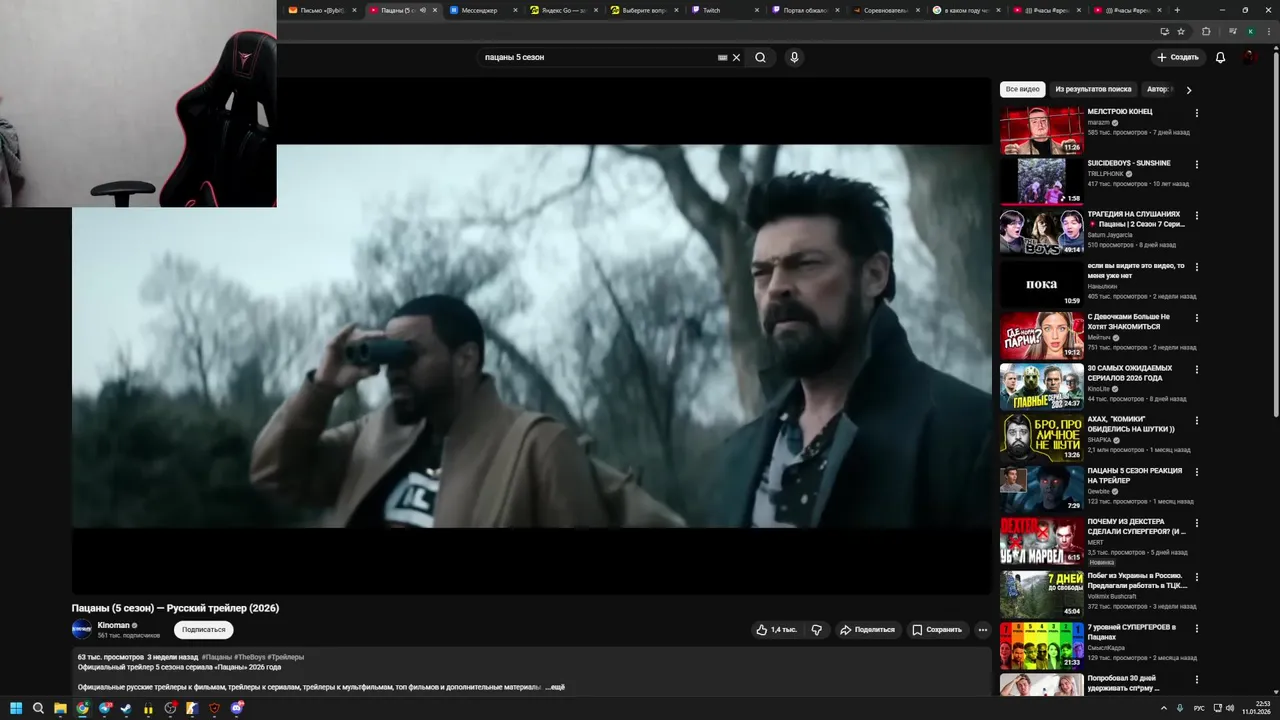Click the #Пацаны hashtag link

(217, 657)
